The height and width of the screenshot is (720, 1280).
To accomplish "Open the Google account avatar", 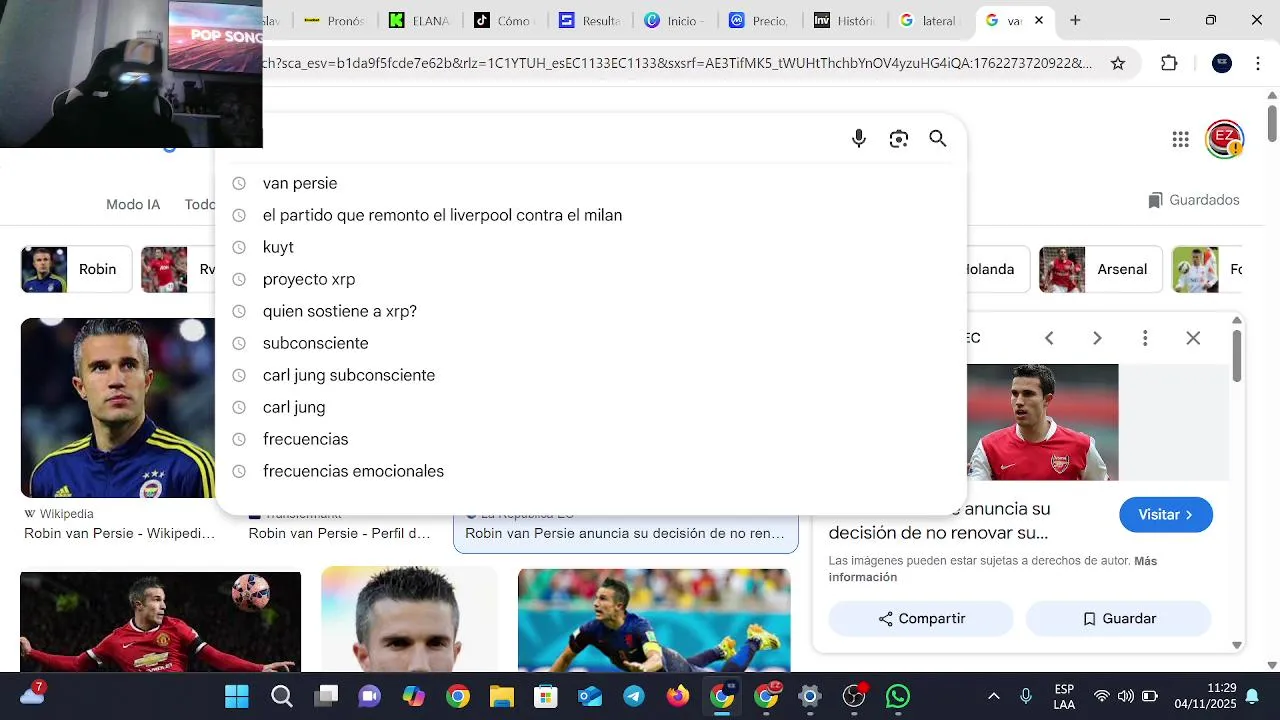I will click(1224, 139).
